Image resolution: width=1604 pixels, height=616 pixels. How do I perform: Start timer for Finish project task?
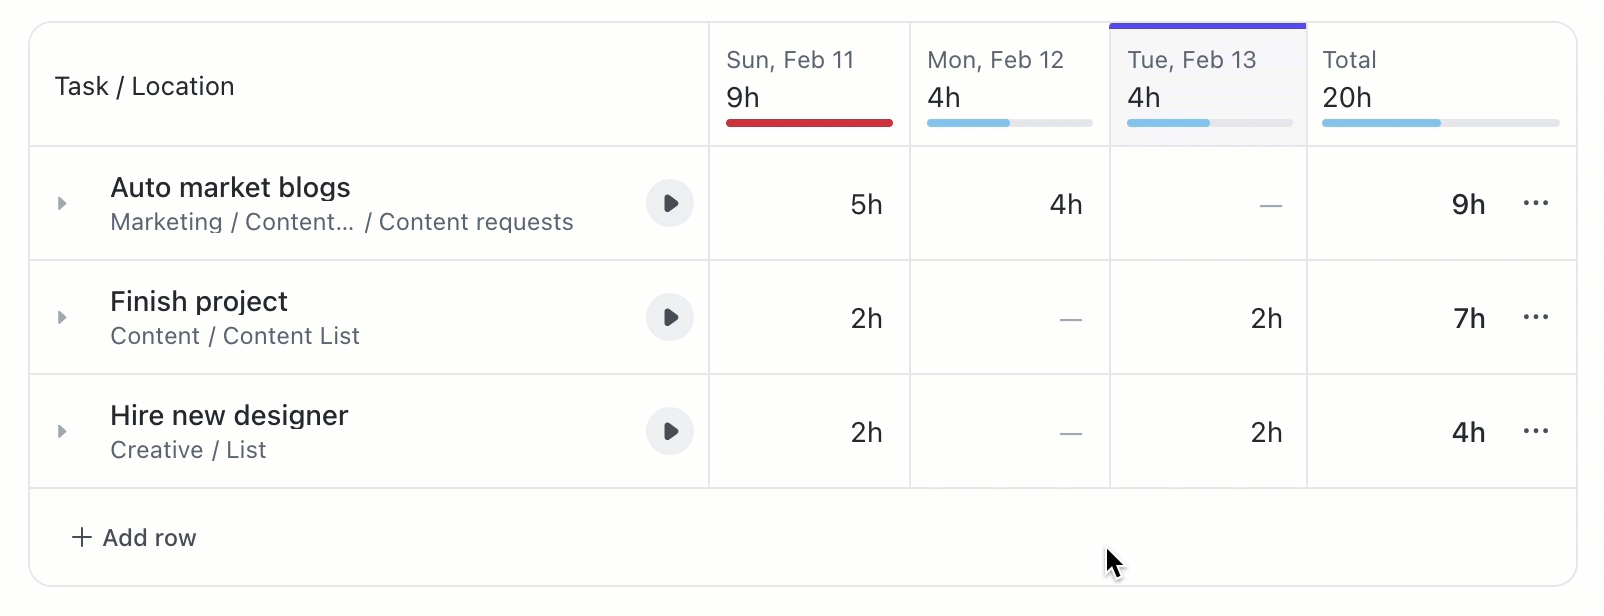coord(670,317)
